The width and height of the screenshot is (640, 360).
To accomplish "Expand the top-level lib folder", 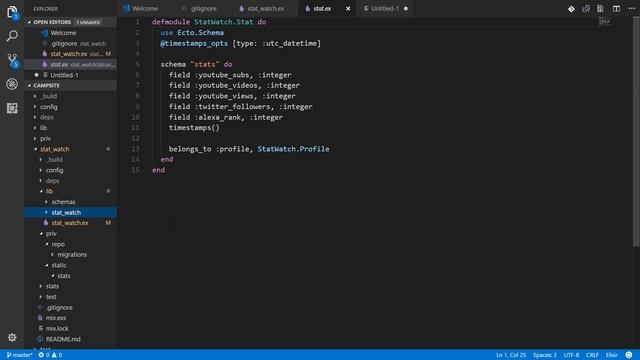I will point(43,128).
